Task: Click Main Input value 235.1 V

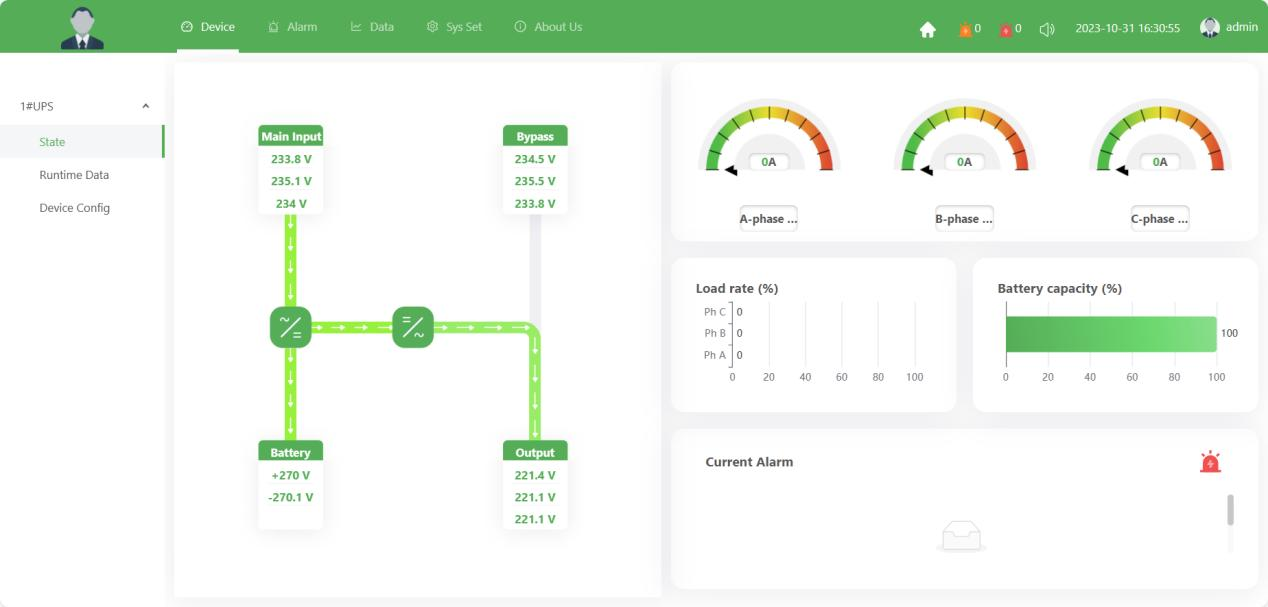Action: point(291,181)
